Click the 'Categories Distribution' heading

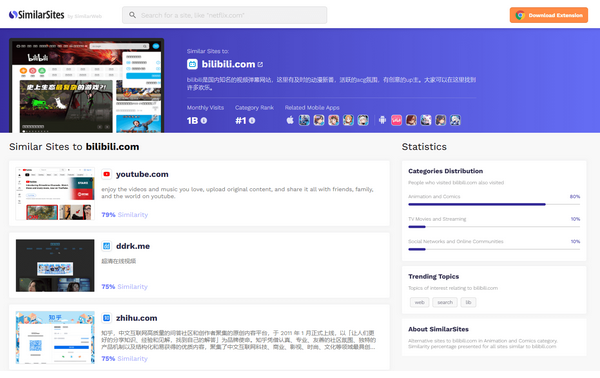point(445,171)
